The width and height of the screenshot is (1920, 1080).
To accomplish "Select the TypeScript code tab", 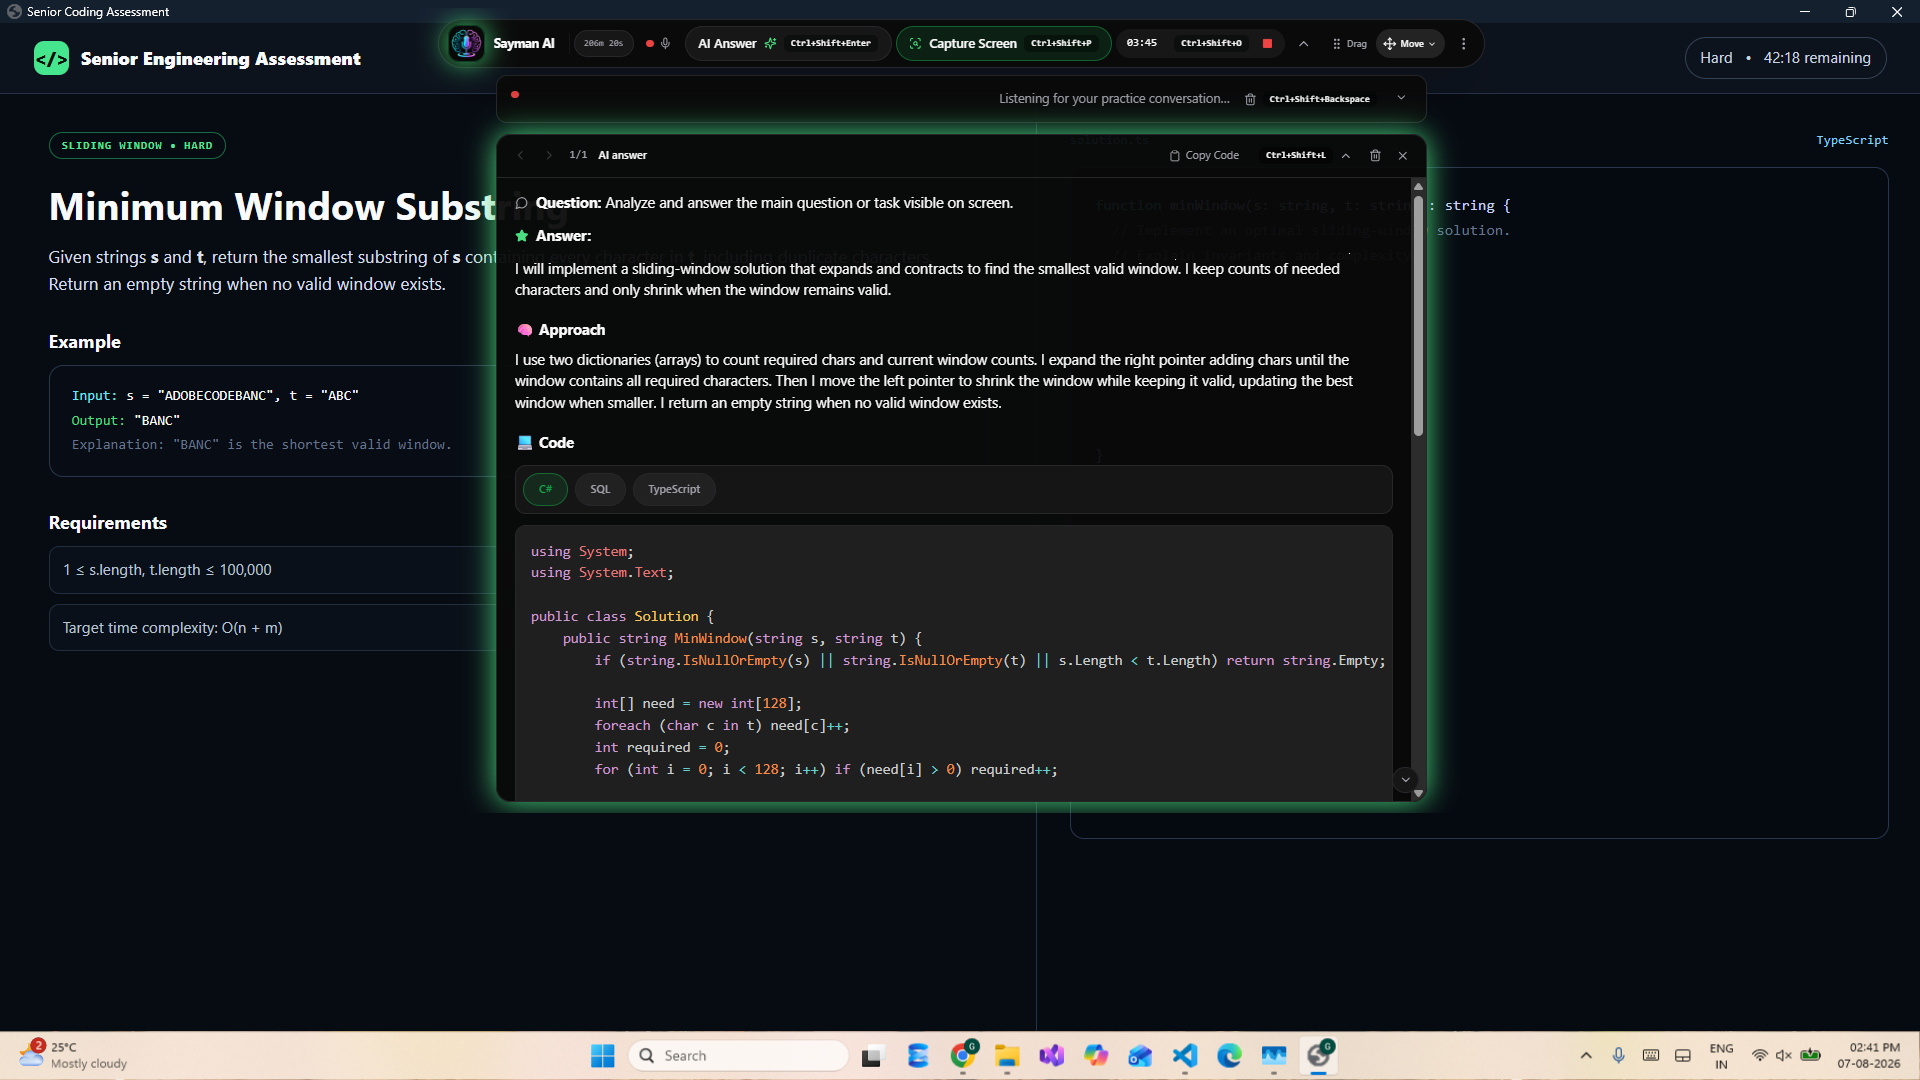I will click(x=674, y=489).
